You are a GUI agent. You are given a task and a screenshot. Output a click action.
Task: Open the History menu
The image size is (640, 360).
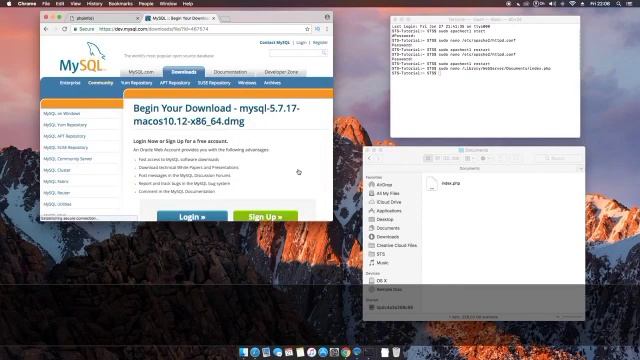pyautogui.click(x=94, y=4)
